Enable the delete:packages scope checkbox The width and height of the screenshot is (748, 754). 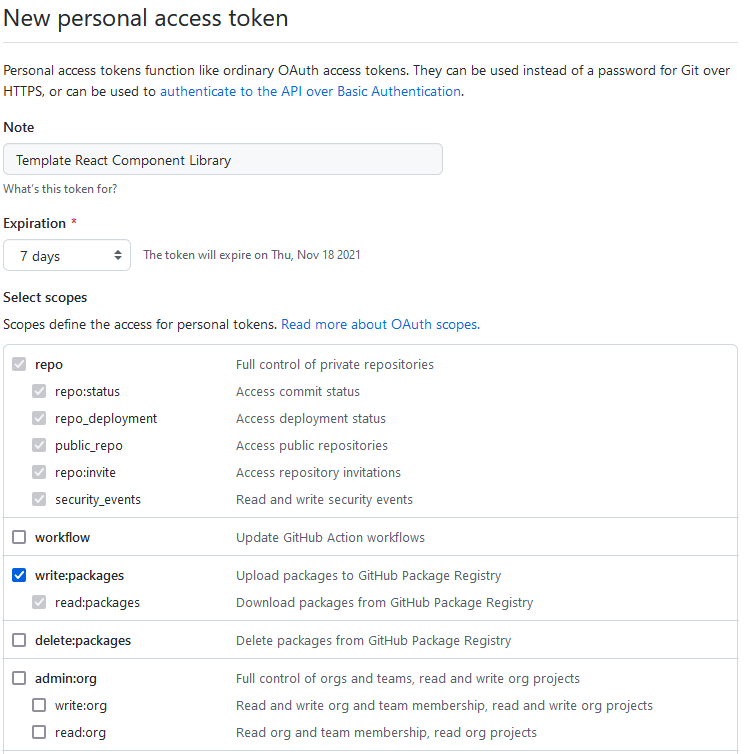(19, 640)
